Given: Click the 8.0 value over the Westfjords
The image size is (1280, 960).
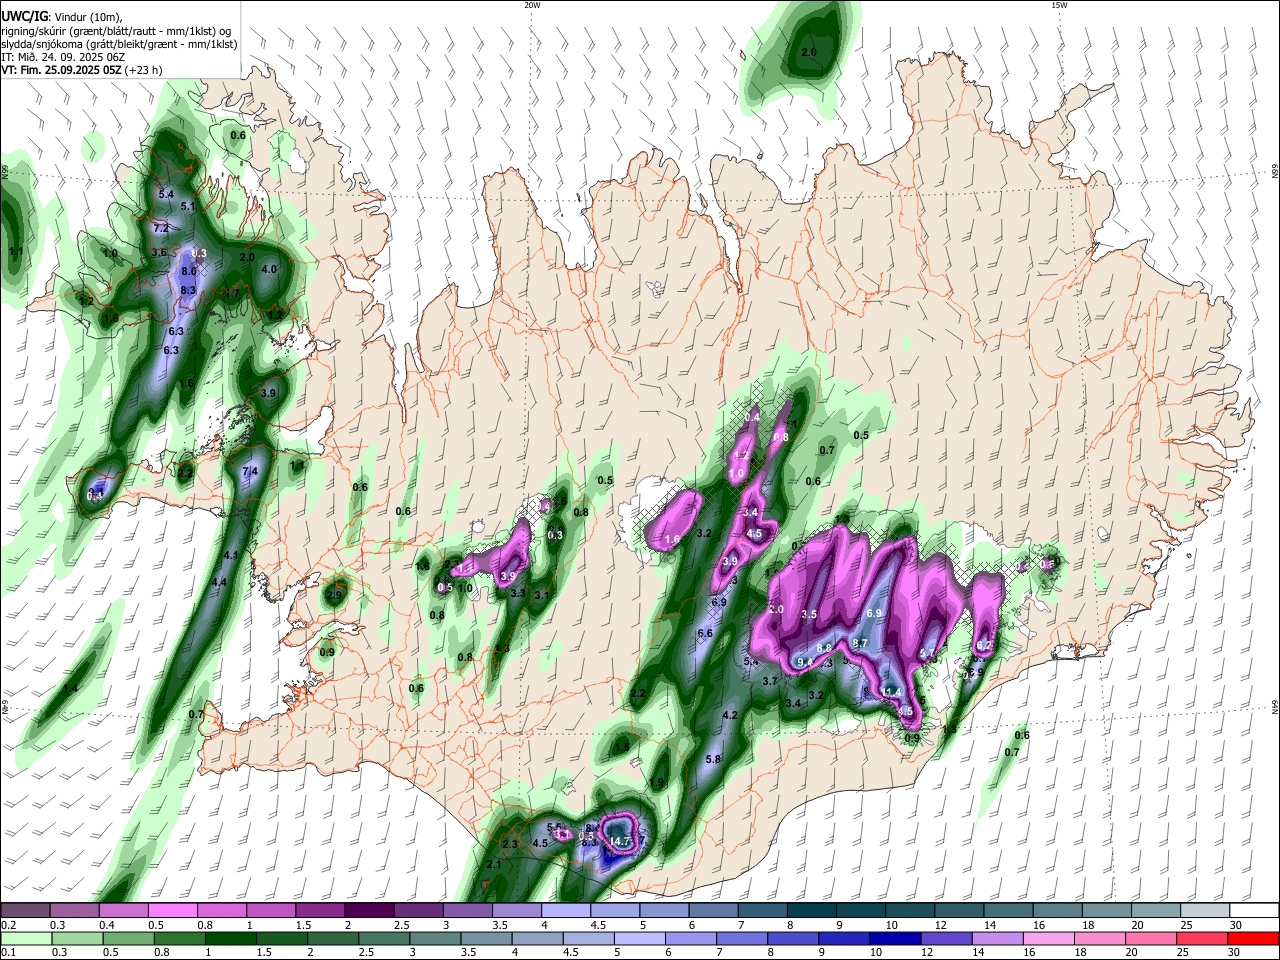Looking at the screenshot, I should pos(189,272).
